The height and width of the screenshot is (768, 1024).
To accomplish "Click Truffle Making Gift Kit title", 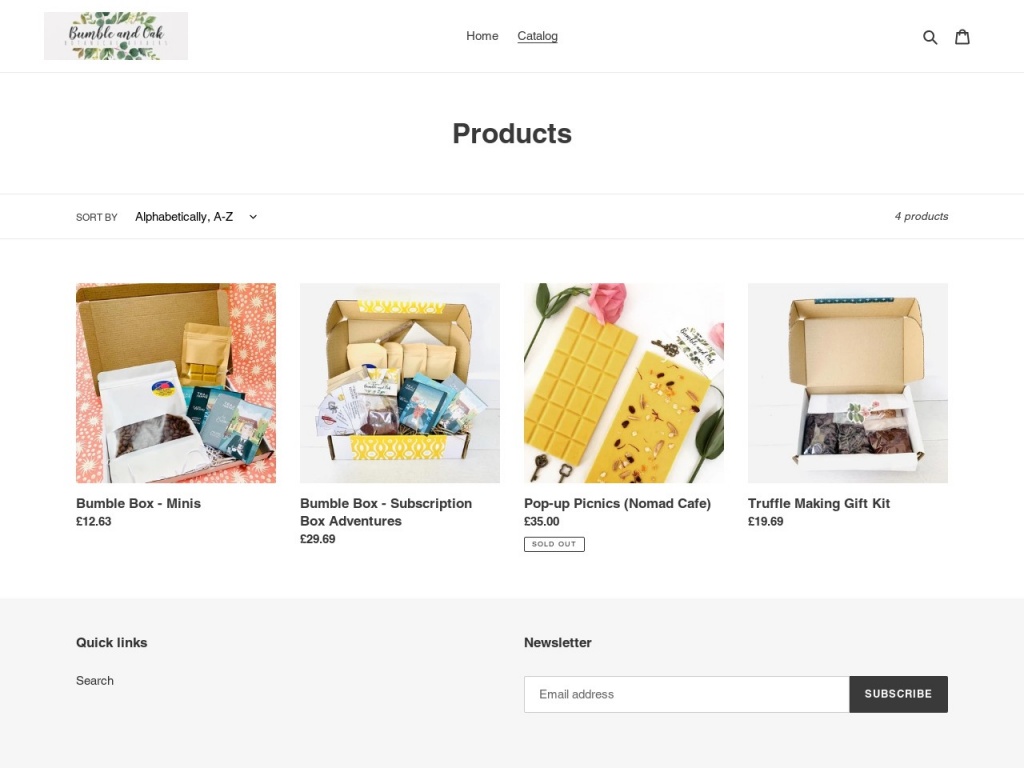I will (x=819, y=504).
